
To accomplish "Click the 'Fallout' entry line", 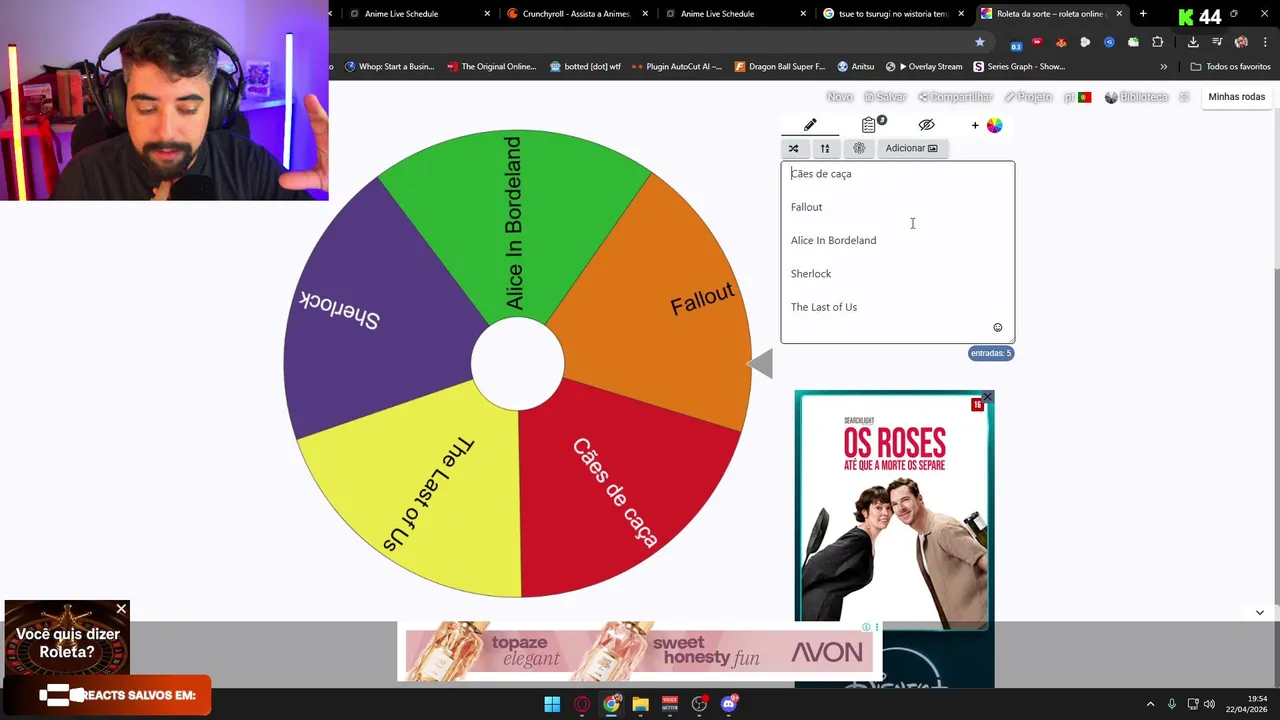I will 806,207.
